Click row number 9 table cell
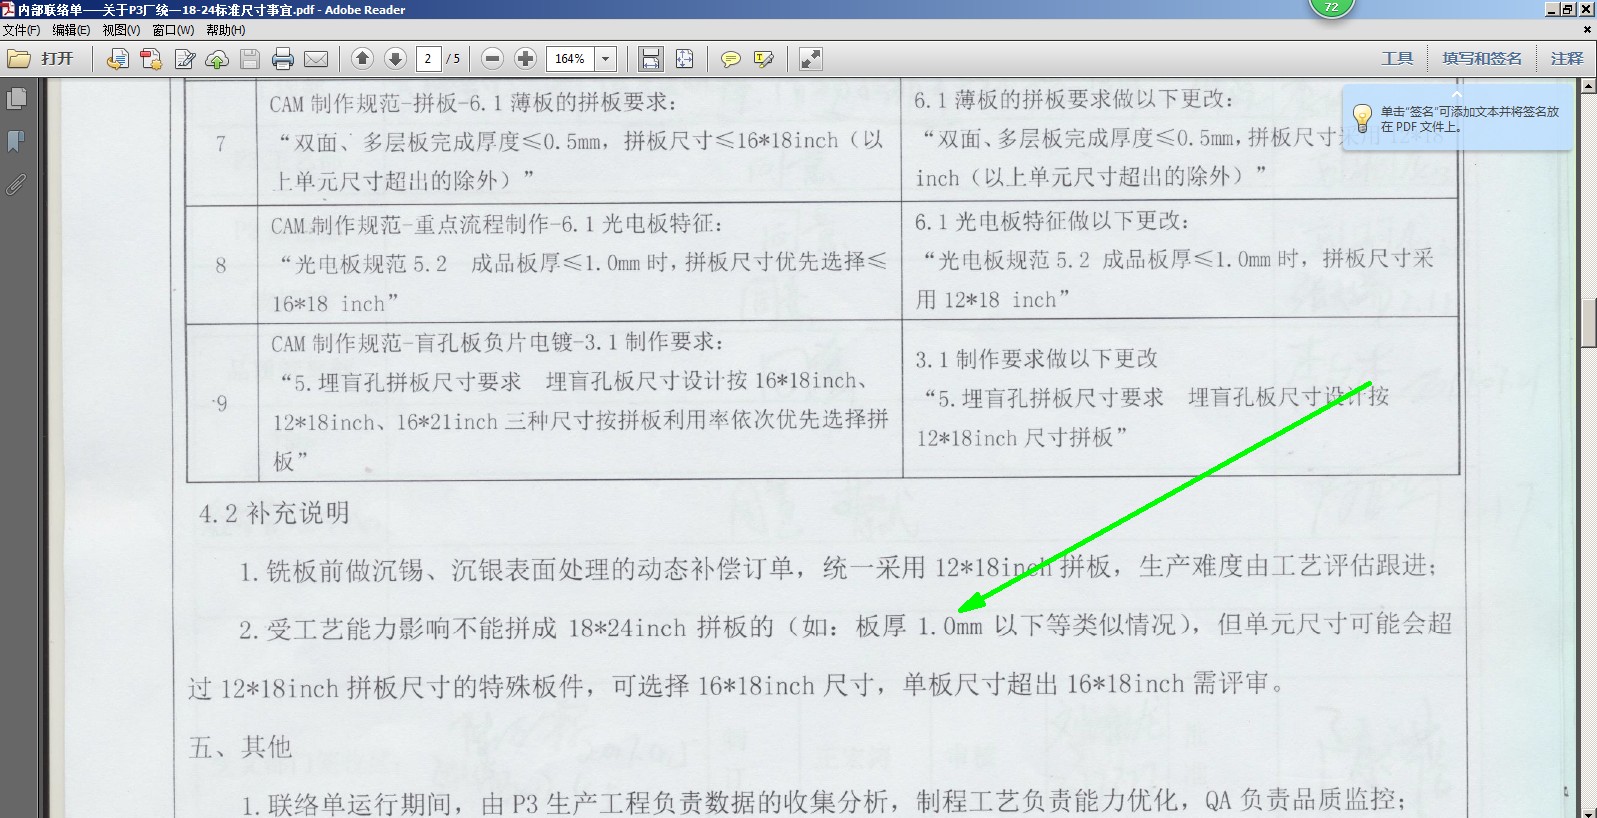 (221, 403)
